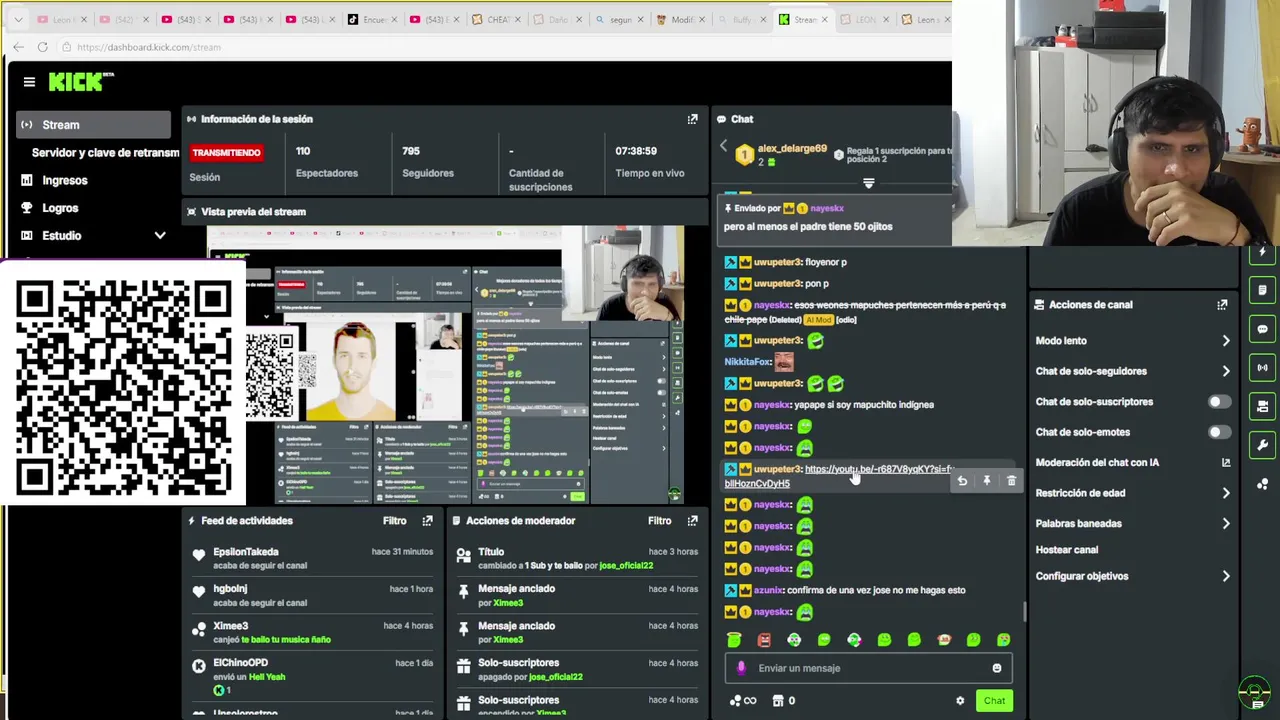Pop out Acciones de canal panel

click(x=1222, y=305)
